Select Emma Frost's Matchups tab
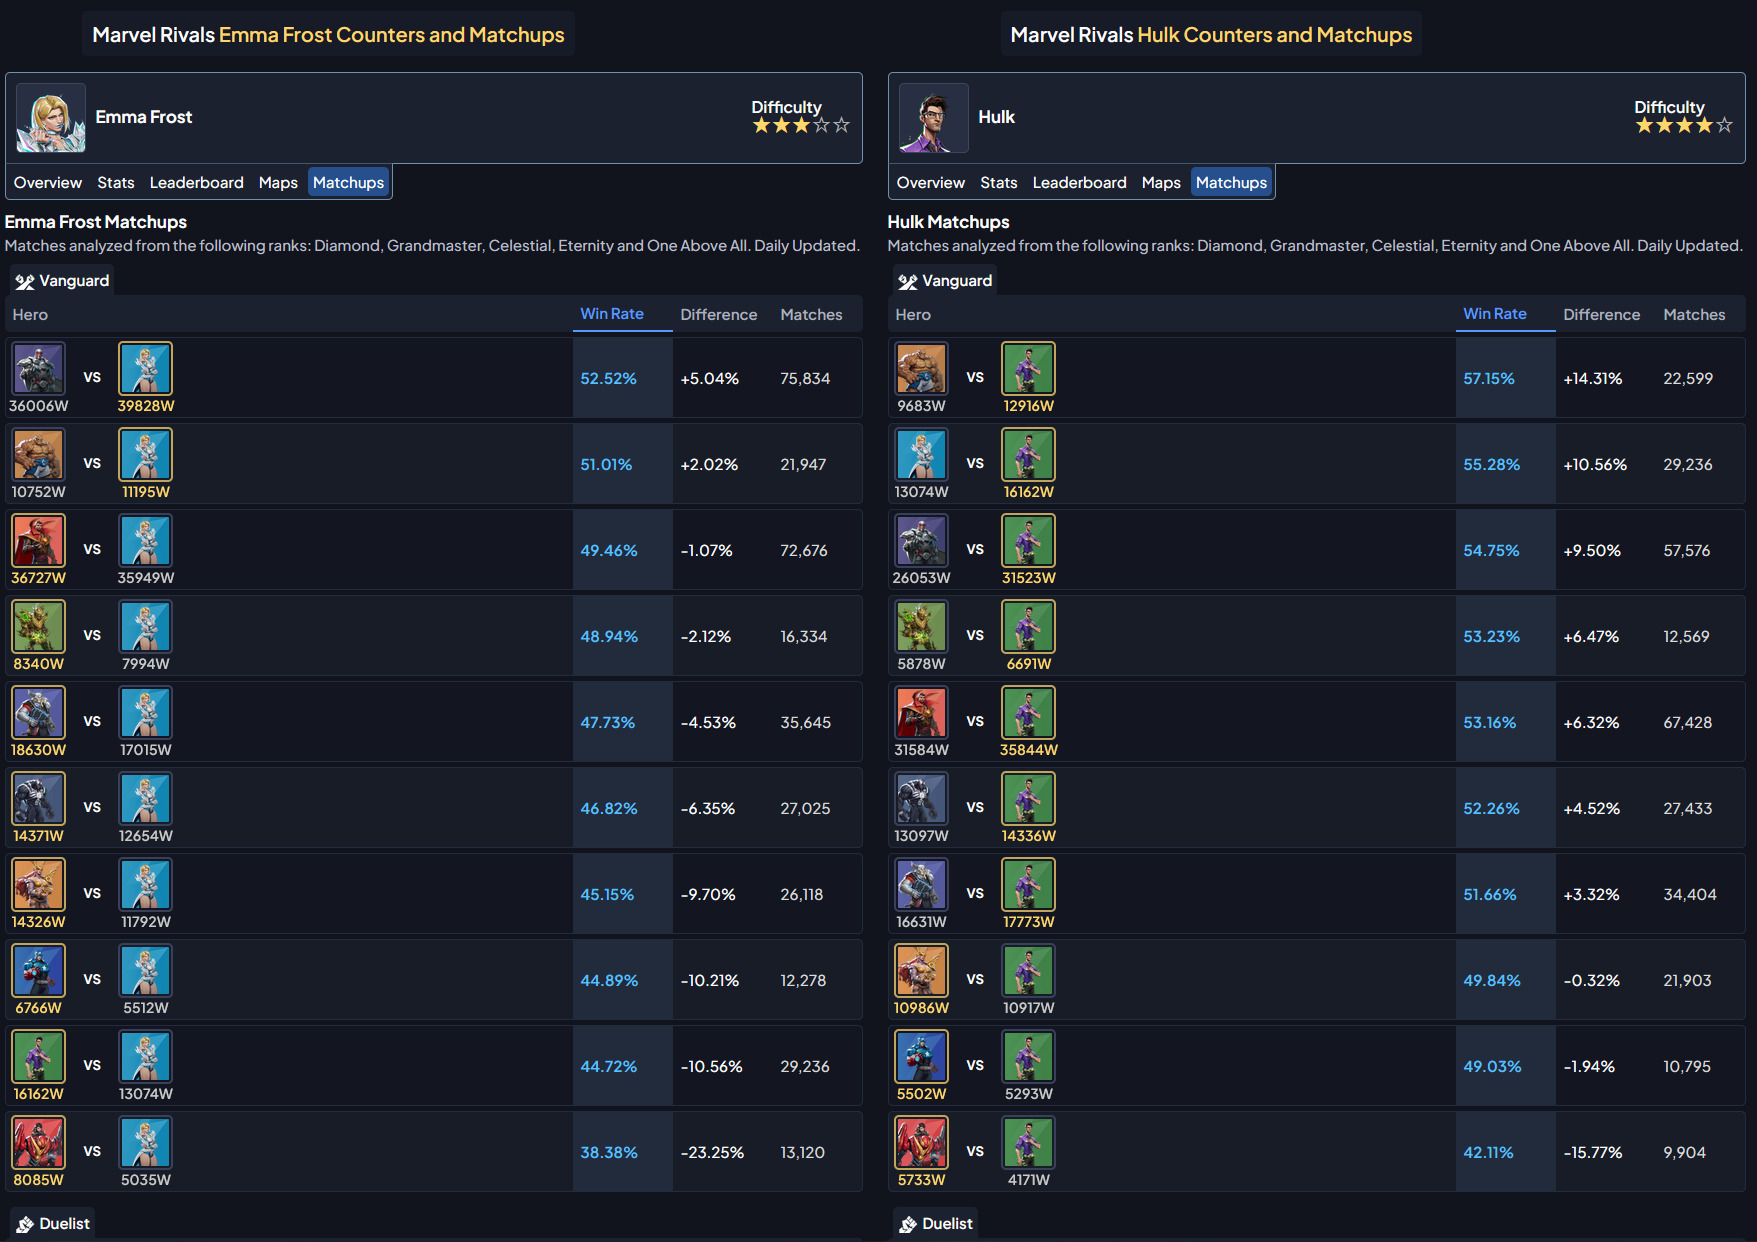 pyautogui.click(x=349, y=183)
